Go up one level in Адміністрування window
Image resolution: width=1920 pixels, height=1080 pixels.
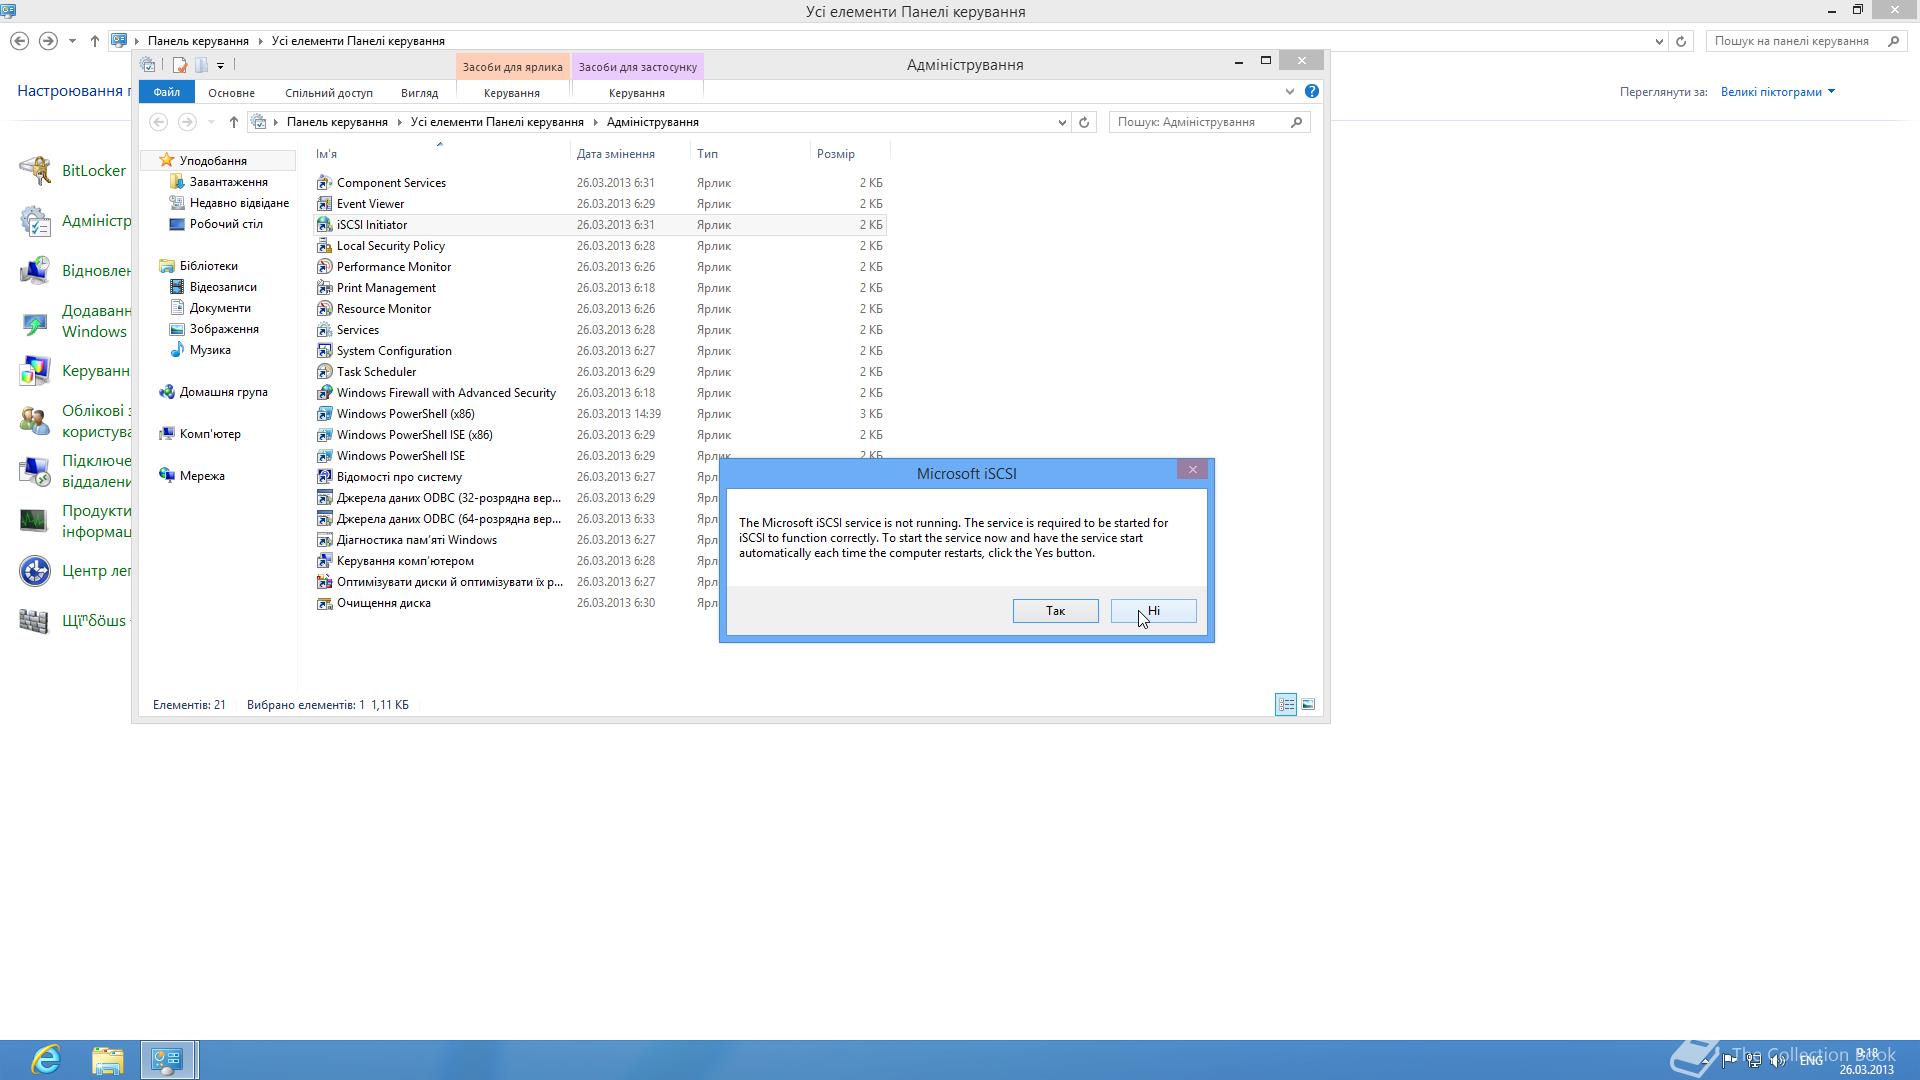[x=233, y=122]
